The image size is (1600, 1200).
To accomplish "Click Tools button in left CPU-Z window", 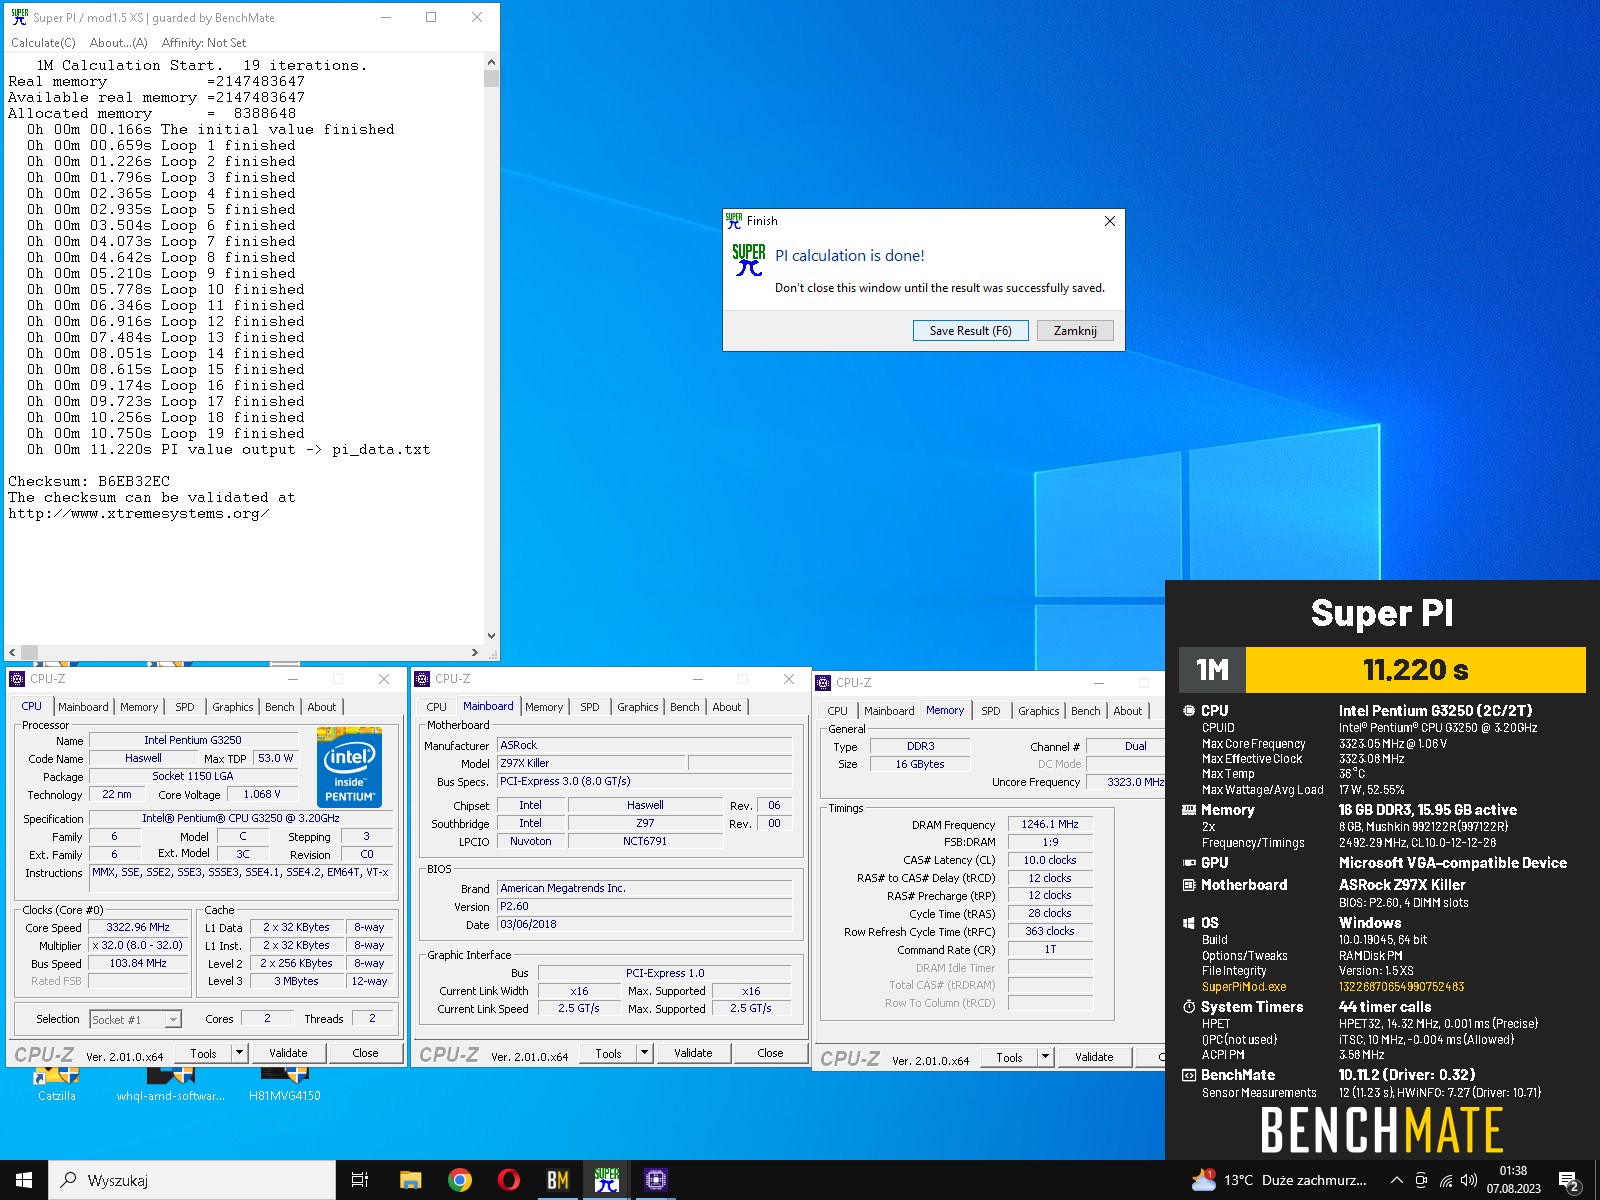I will click(x=204, y=1053).
